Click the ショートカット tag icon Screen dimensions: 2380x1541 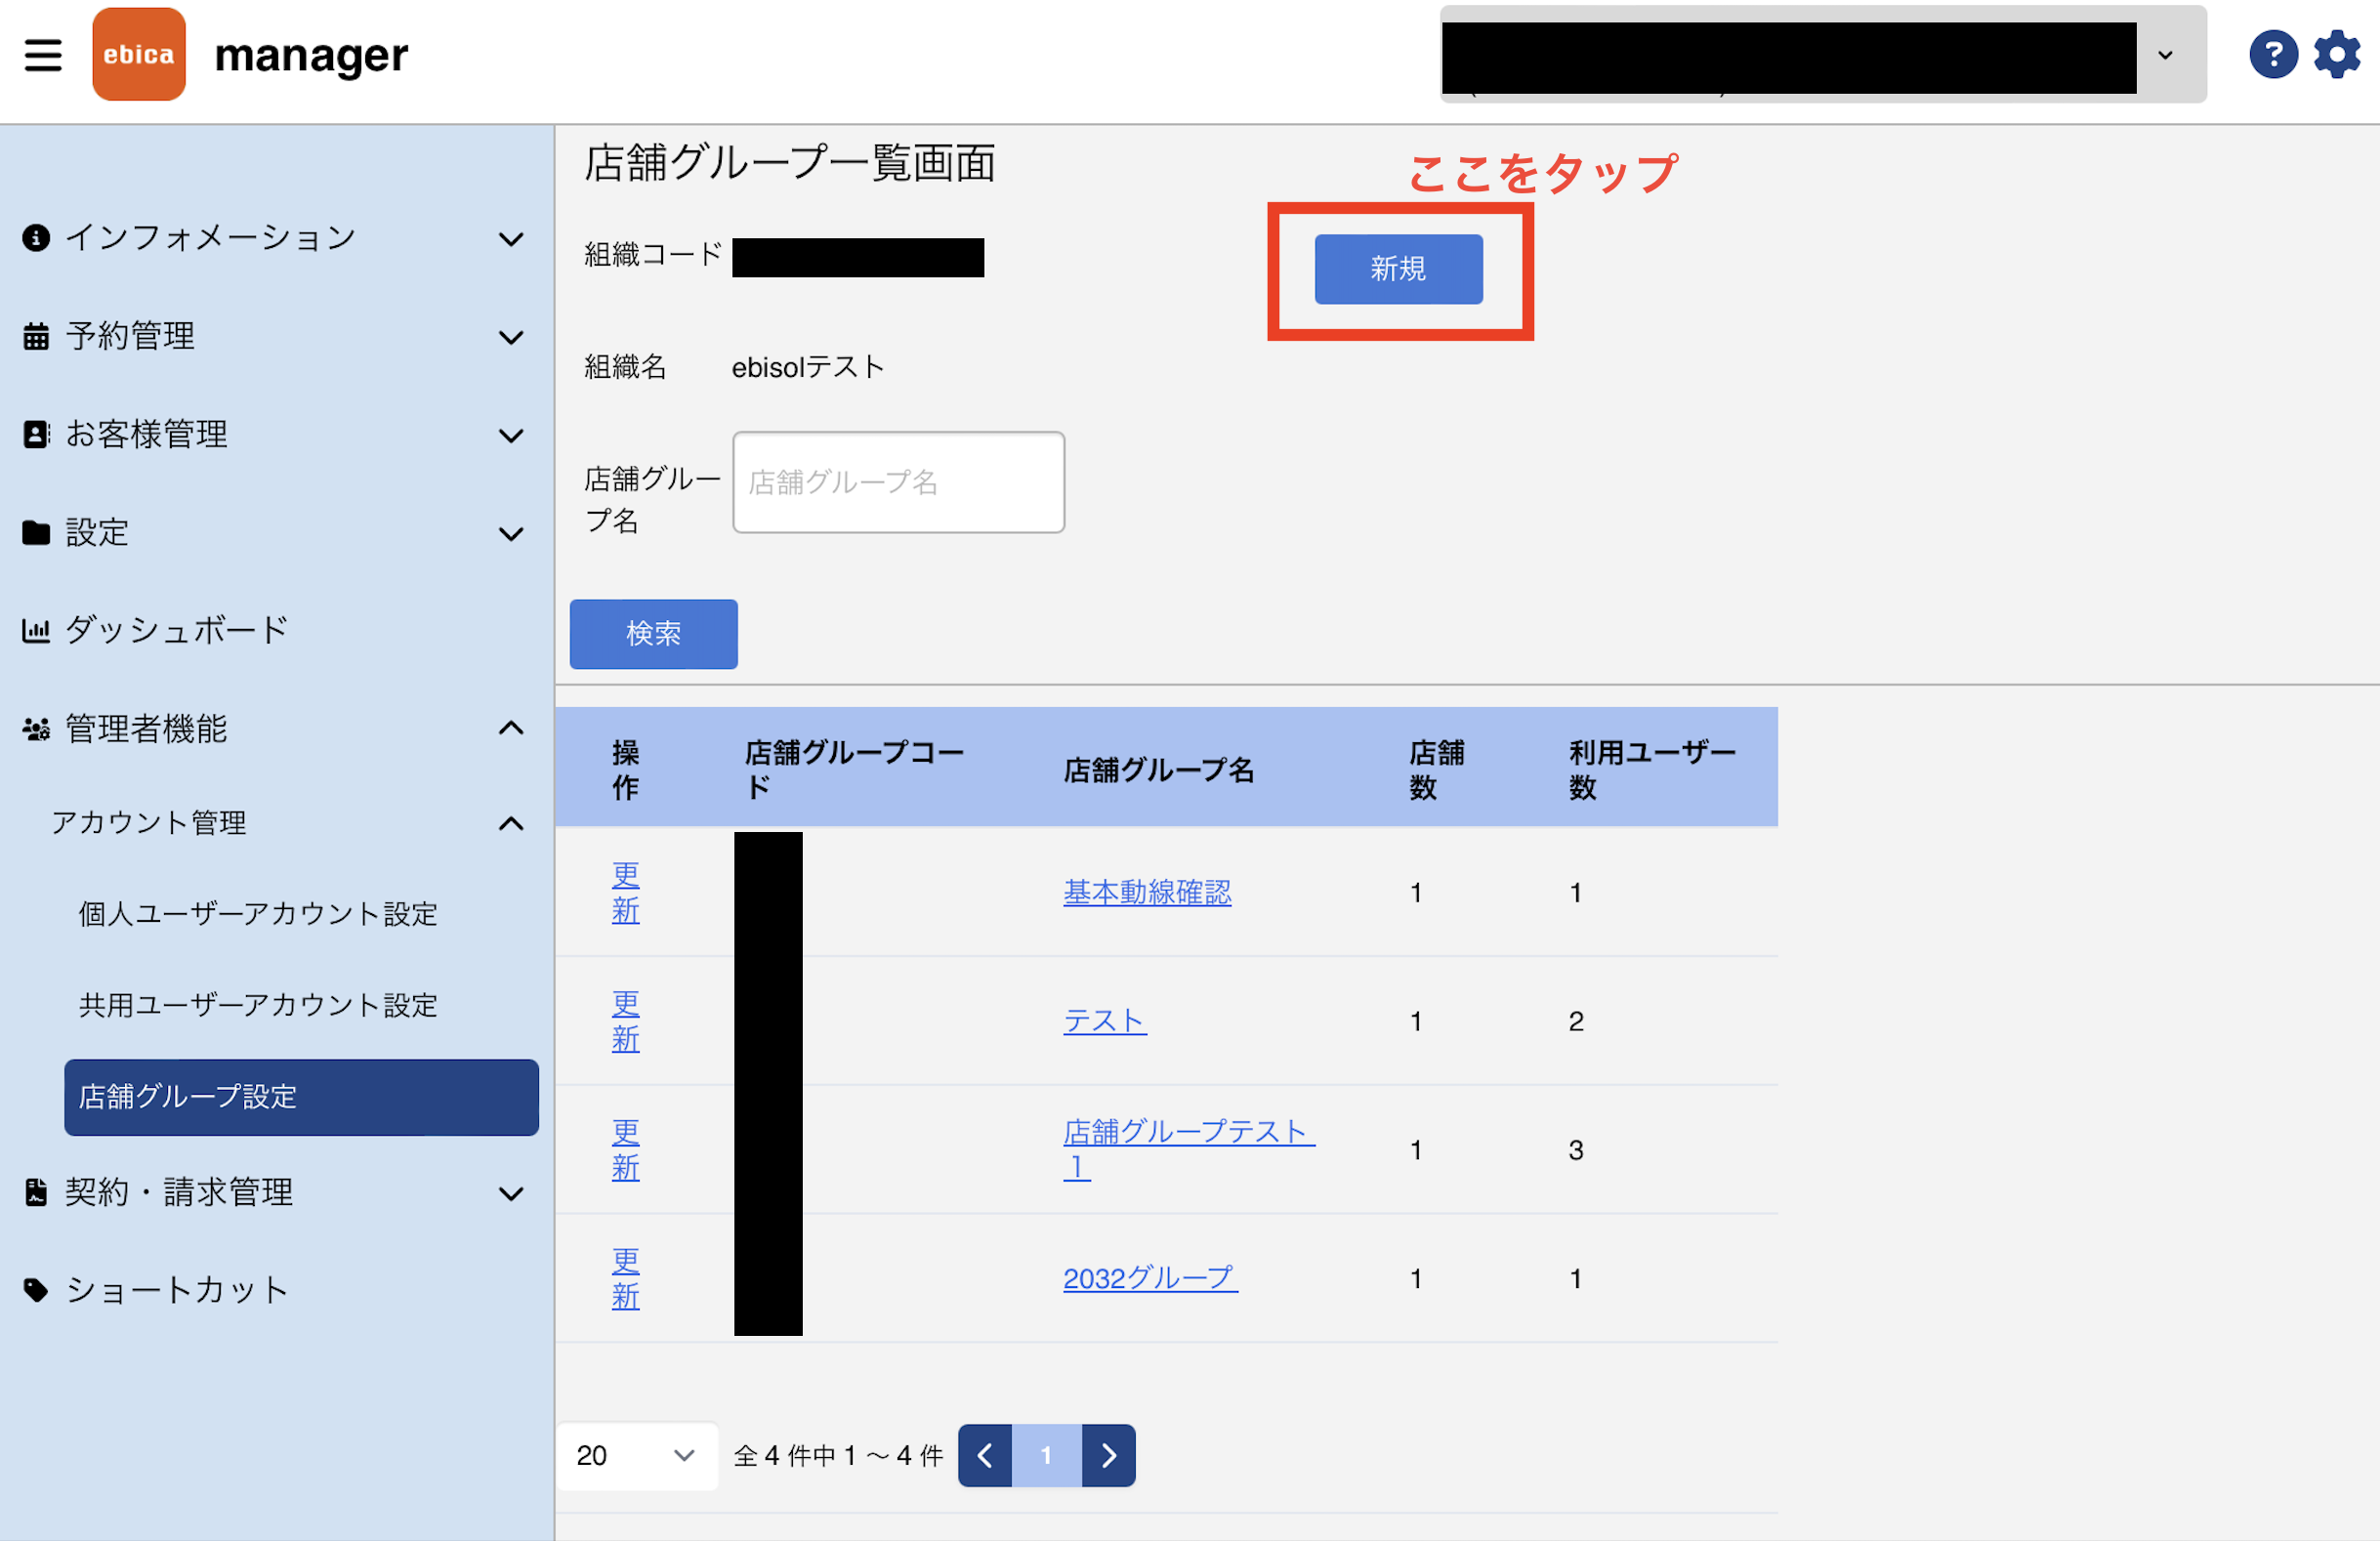(36, 1290)
